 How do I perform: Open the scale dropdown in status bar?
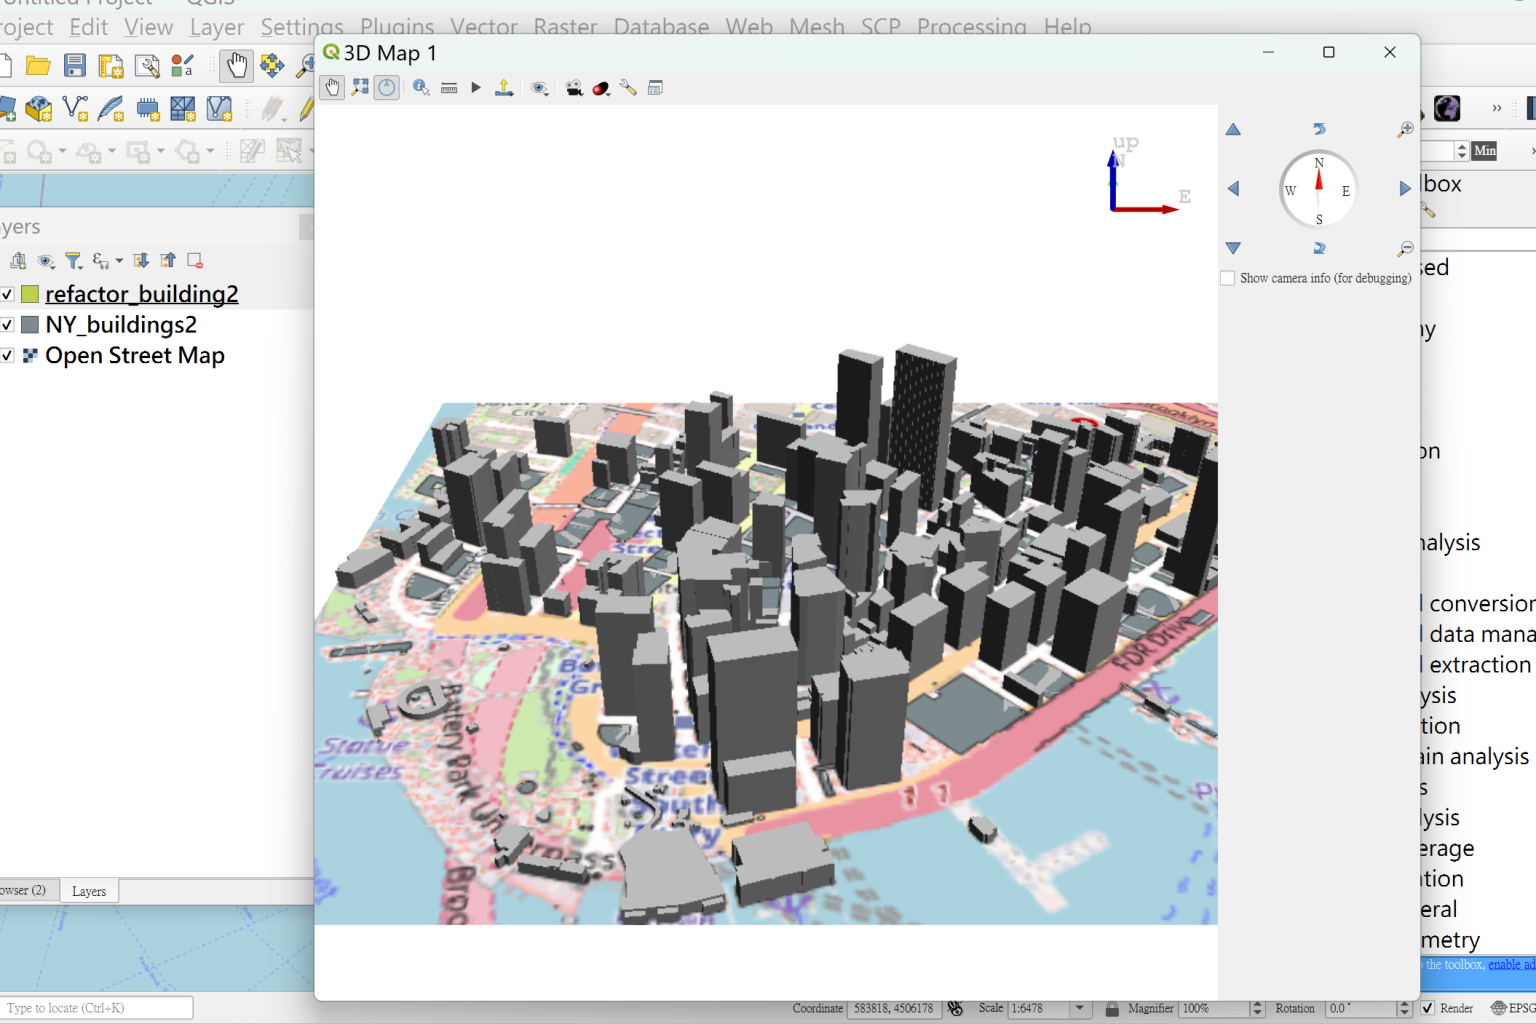(x=1080, y=1008)
